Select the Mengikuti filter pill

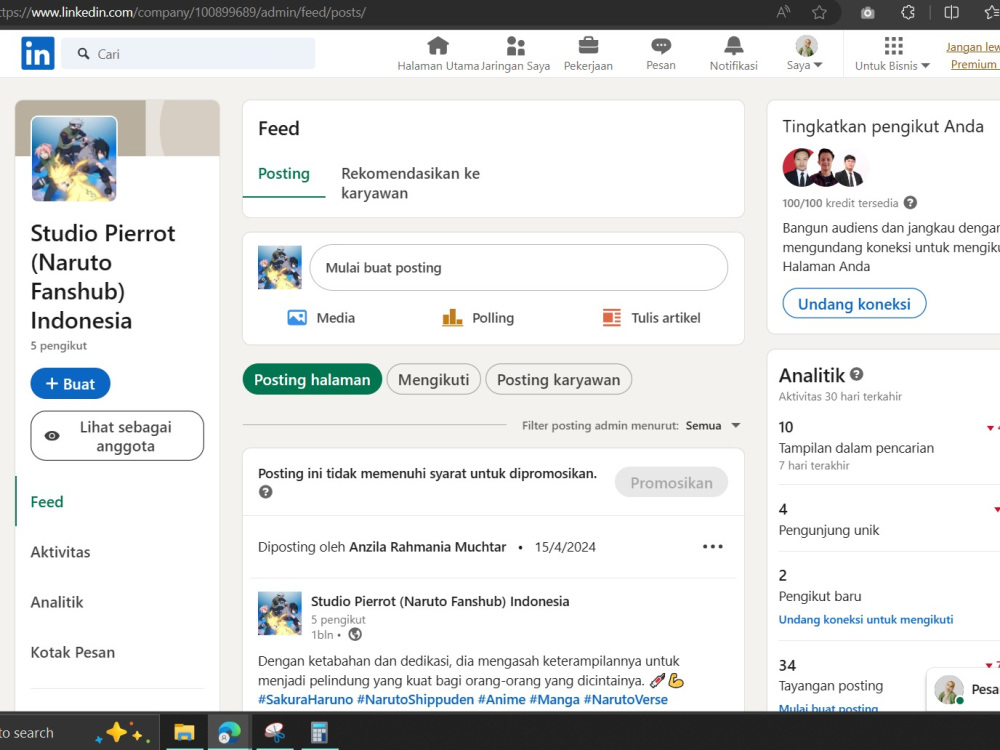434,379
